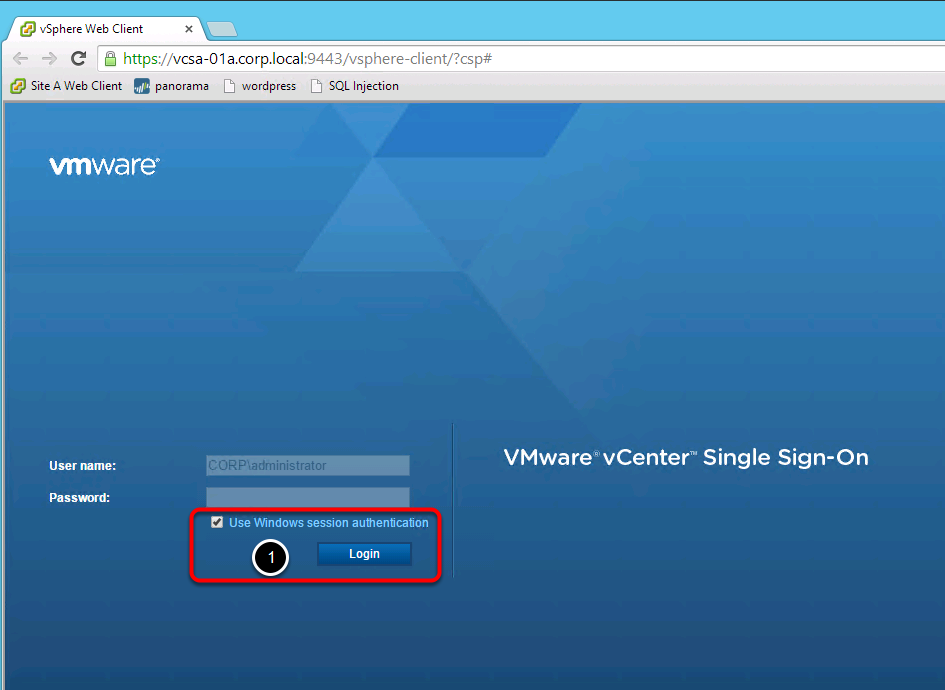945x690 pixels.
Task: Open the panorama bookmark
Action: (172, 86)
